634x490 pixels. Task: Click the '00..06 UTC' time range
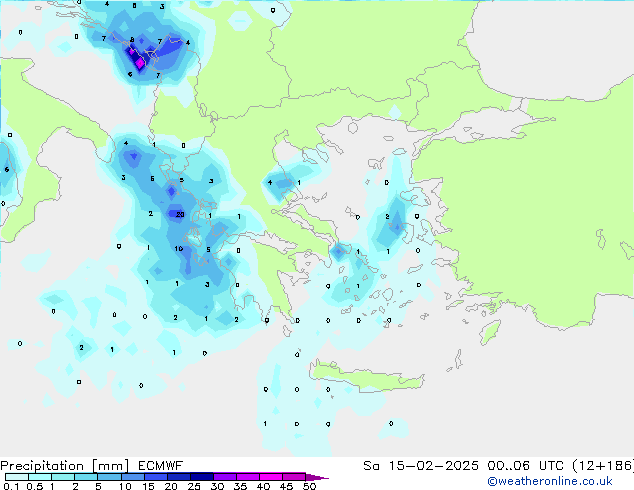525,466
